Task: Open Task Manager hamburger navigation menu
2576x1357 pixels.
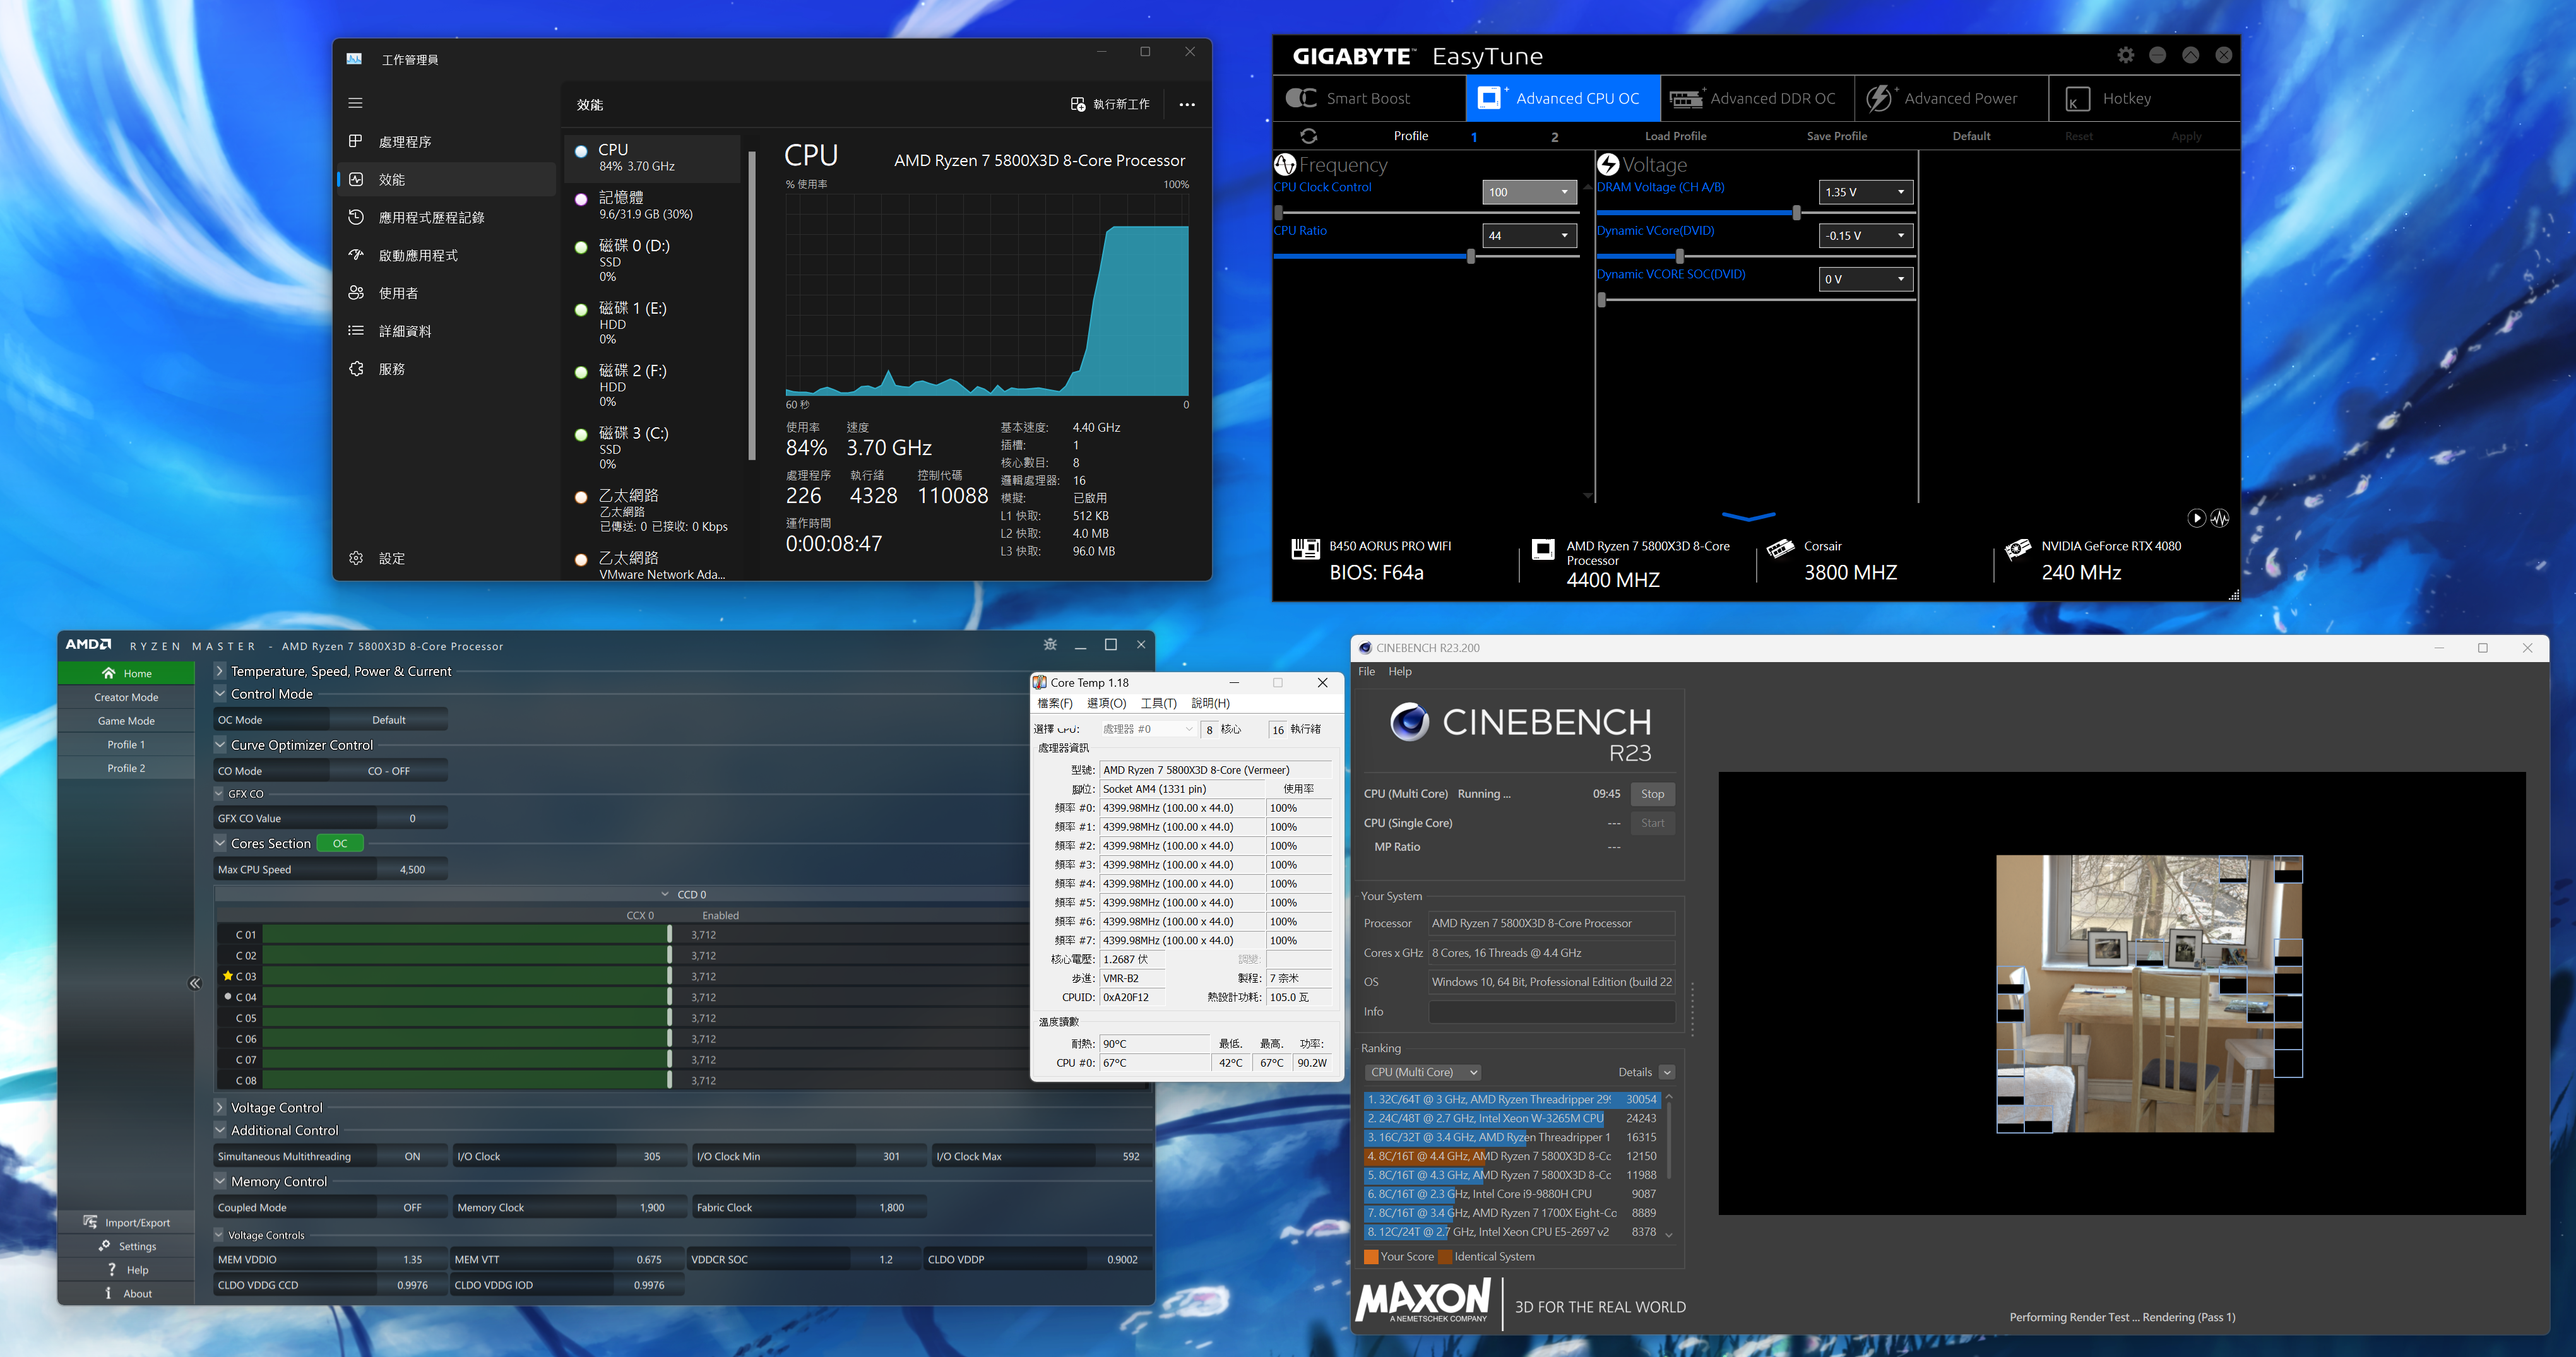Action: click(355, 103)
